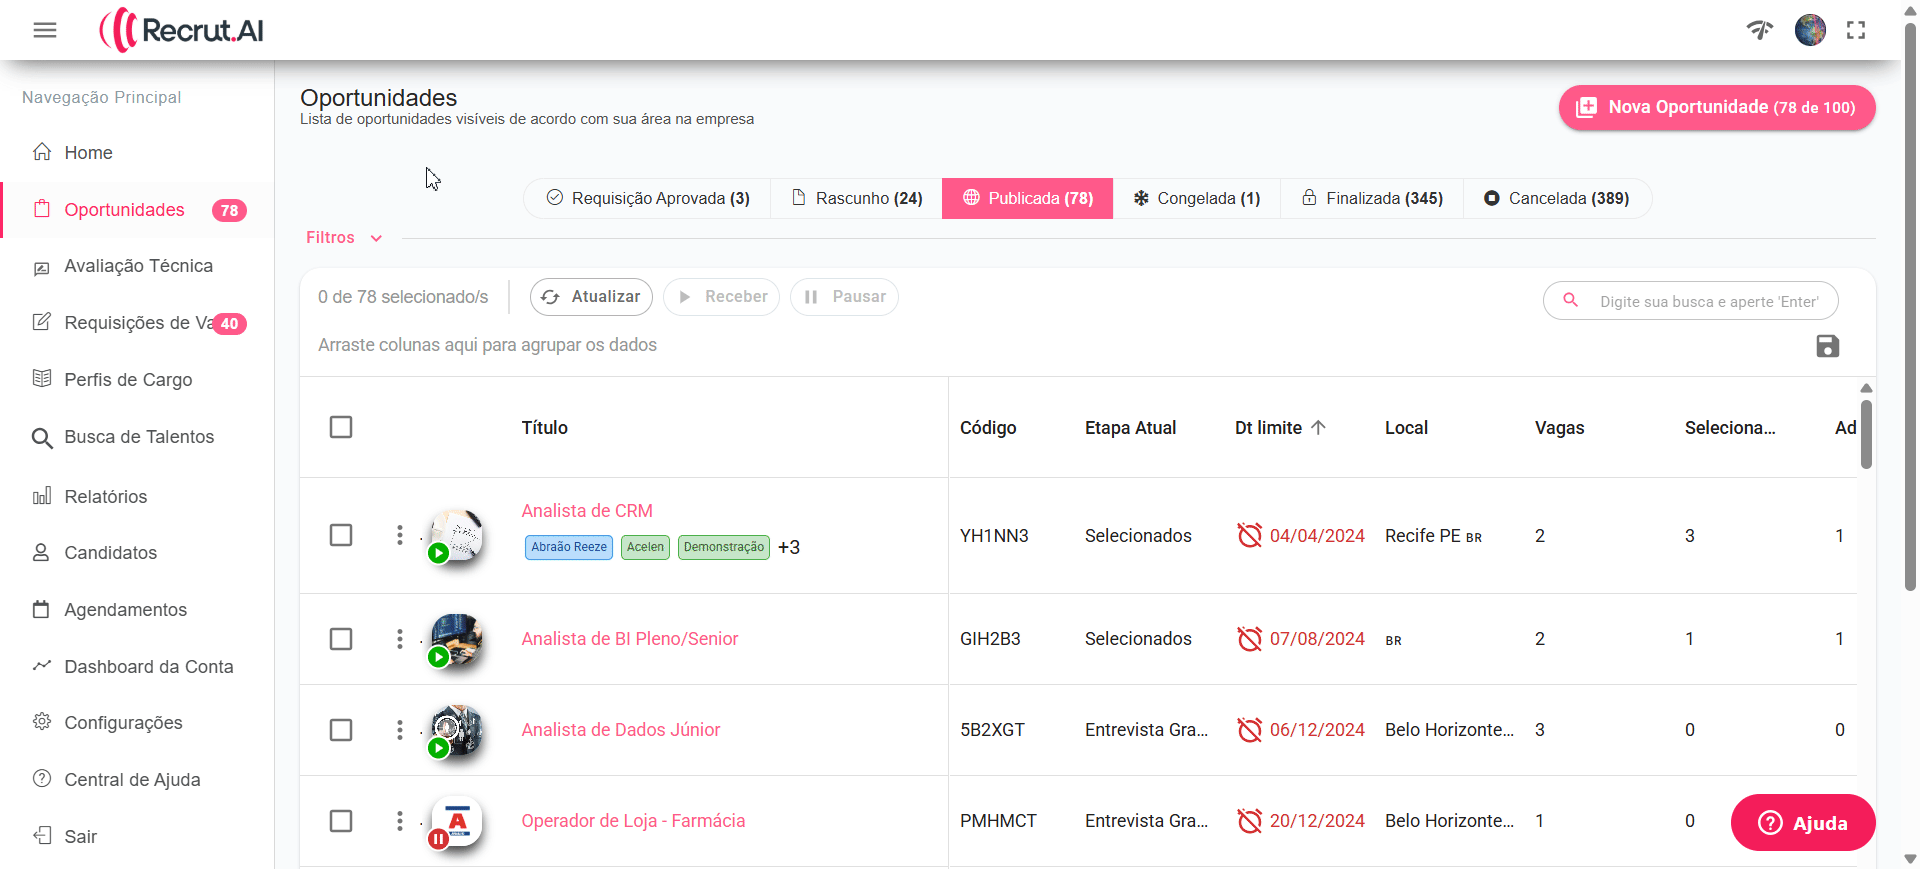Switch to the Rascunho (24) tab
The width and height of the screenshot is (1920, 869).
857,198
